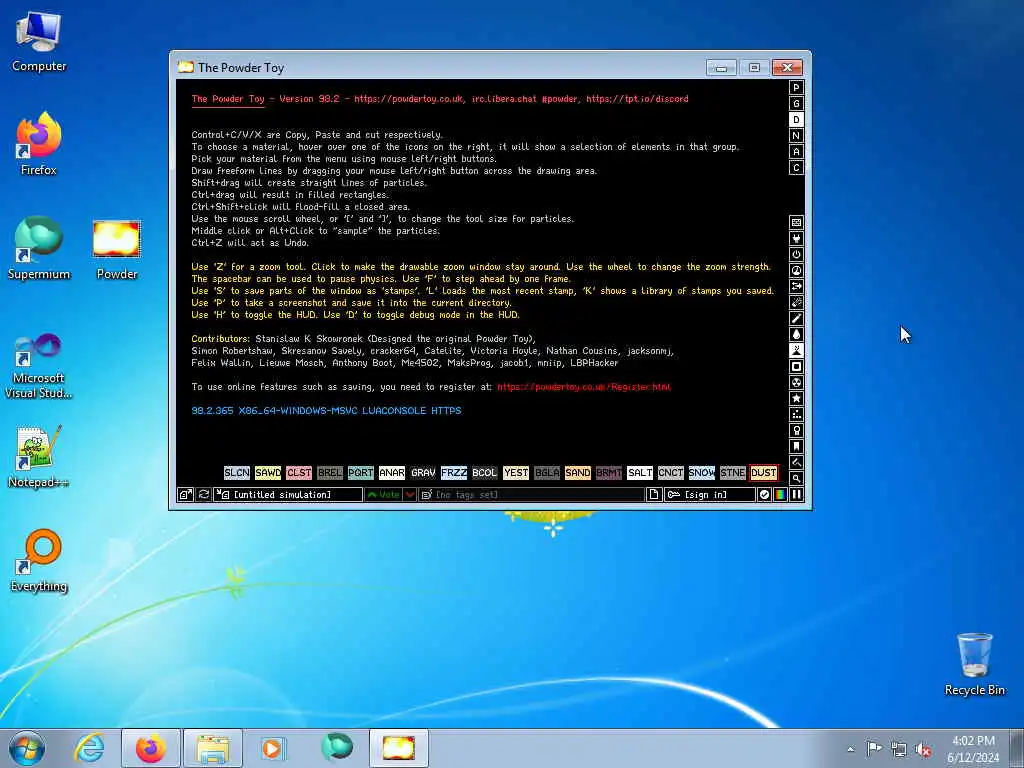Screen dimensions: 1024x768
Task: Select the SNOW element
Action: click(701, 473)
